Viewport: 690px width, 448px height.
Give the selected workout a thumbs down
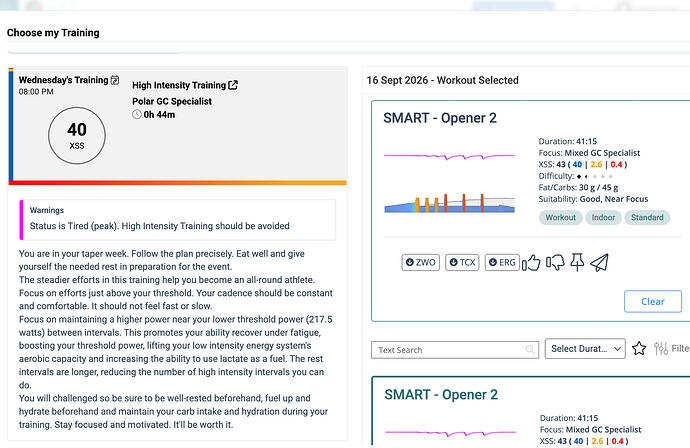coord(555,263)
